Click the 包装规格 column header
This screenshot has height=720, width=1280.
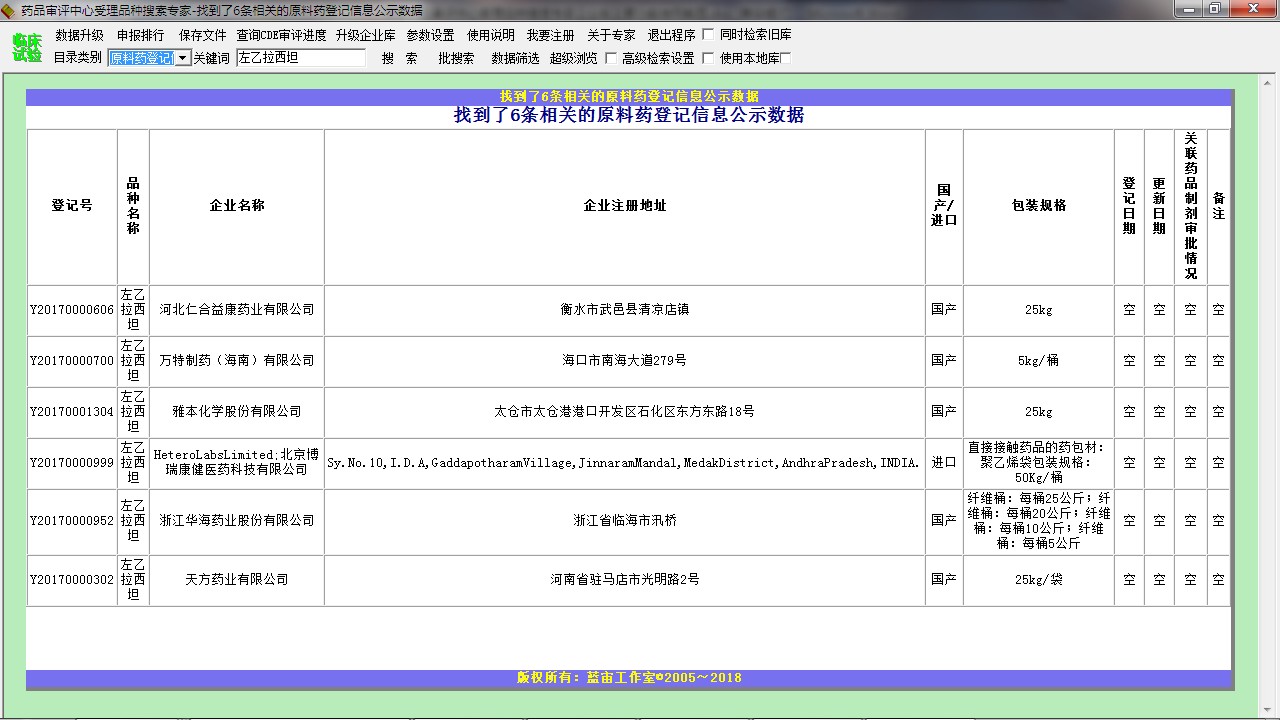point(1039,206)
